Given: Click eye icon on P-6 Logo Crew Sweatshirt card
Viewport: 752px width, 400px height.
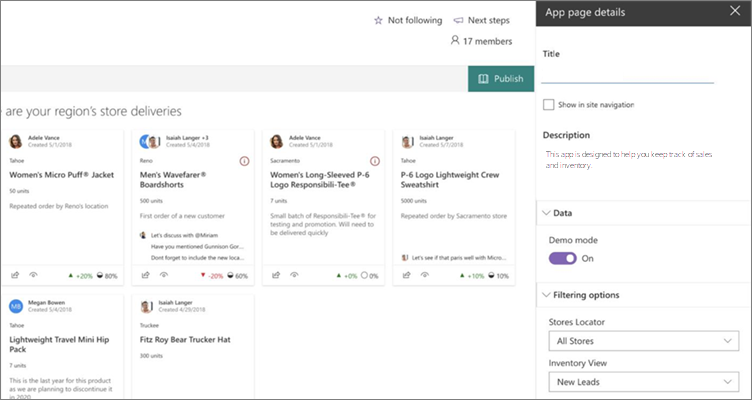Looking at the screenshot, I should 425,275.
